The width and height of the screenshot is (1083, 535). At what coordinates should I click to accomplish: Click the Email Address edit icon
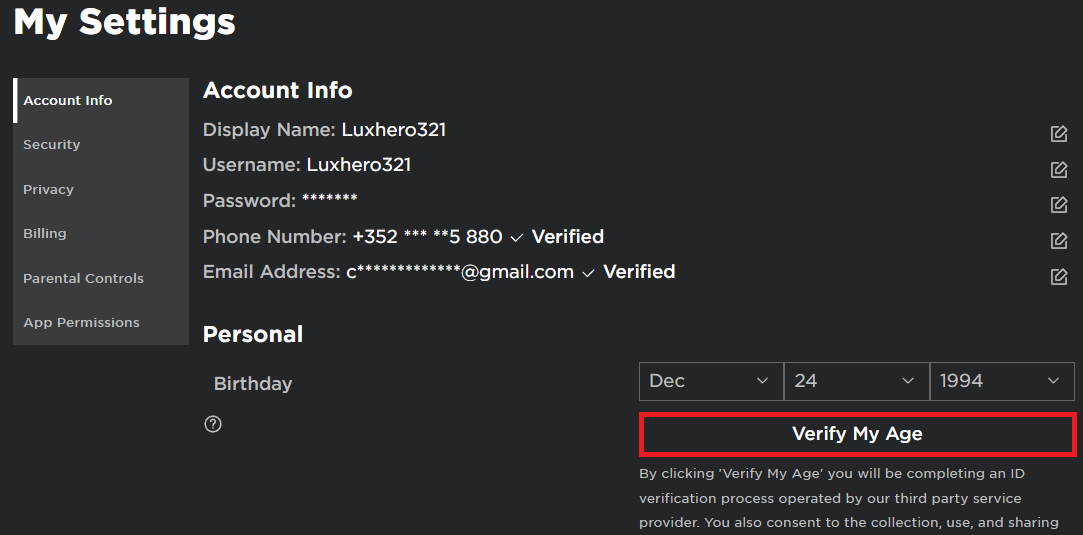(1059, 276)
